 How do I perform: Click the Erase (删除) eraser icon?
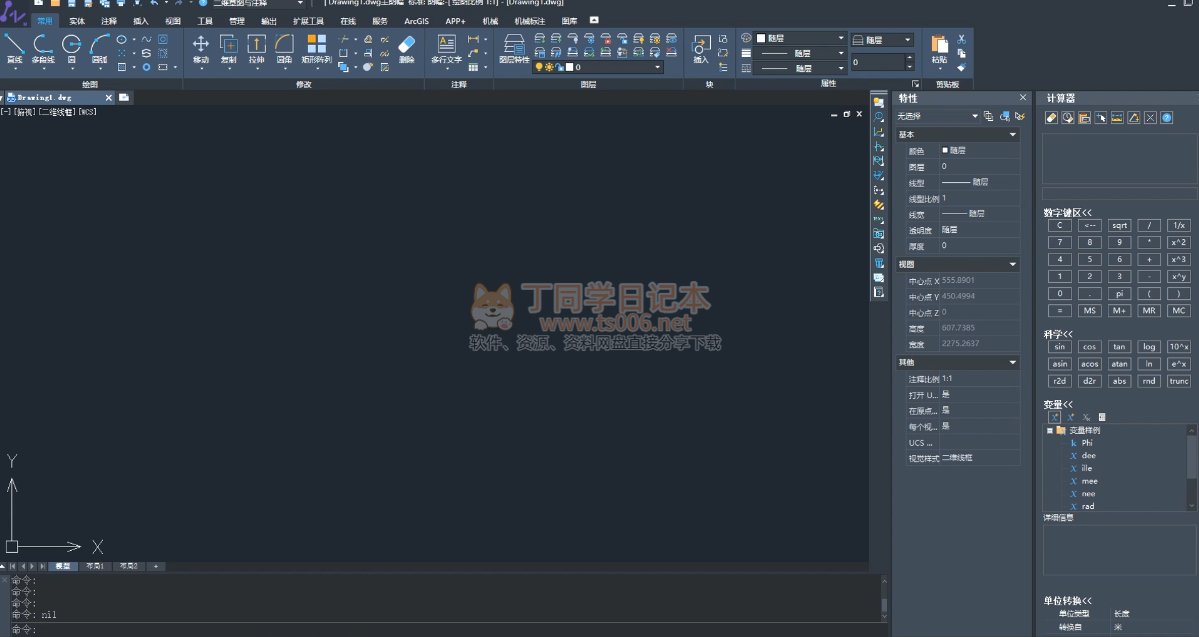click(406, 48)
